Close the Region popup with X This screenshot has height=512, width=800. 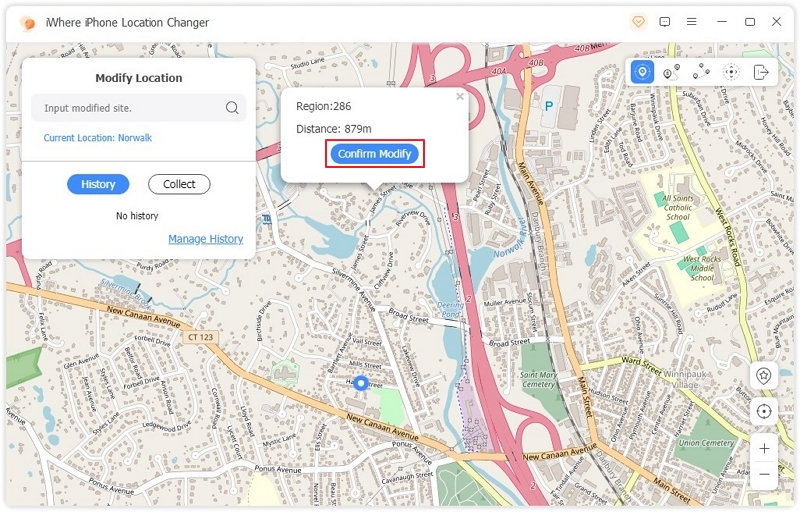460,96
